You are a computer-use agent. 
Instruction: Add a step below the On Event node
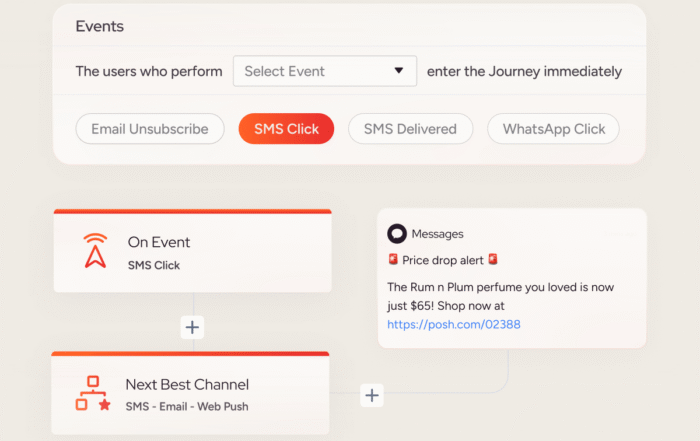(192, 327)
